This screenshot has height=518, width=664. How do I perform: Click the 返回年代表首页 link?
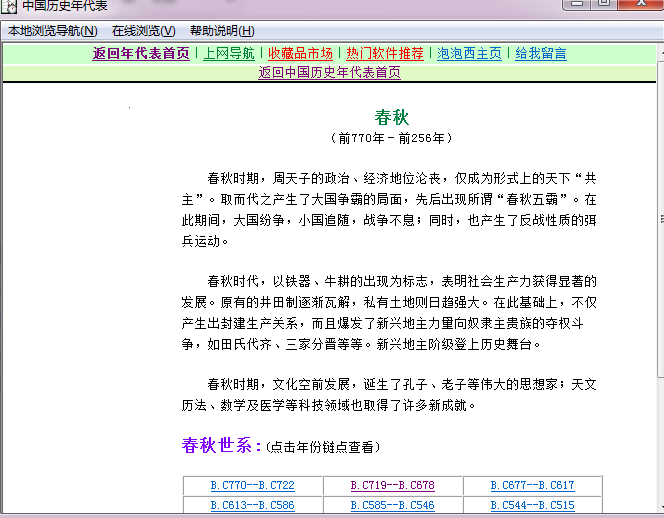point(141,53)
